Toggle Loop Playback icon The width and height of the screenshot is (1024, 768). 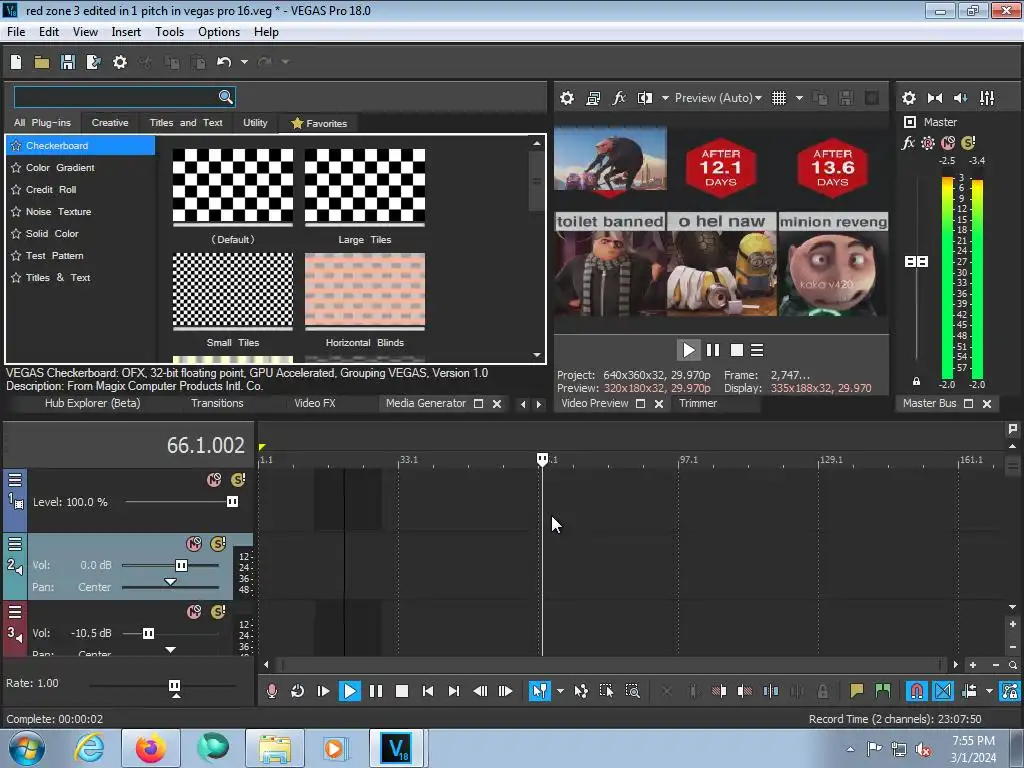coord(297,691)
